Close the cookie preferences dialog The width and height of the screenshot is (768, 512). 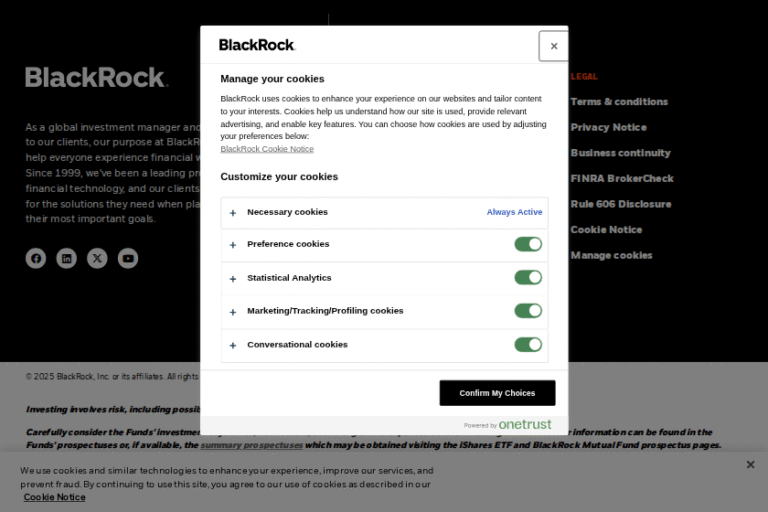553,46
